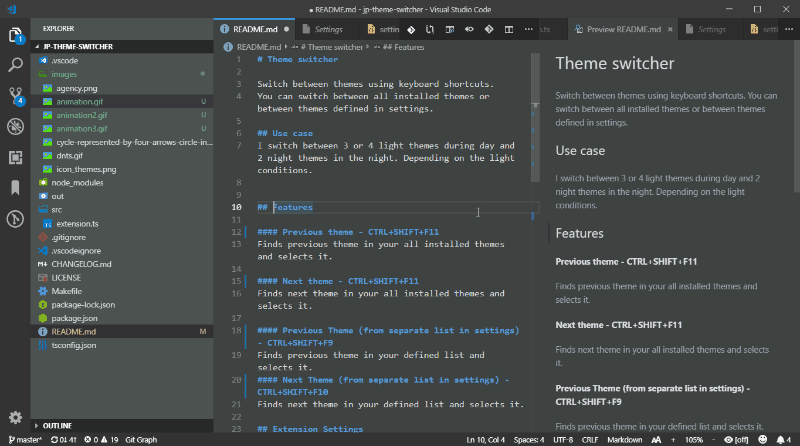Click the smiley feedback icon in status bar

763,440
